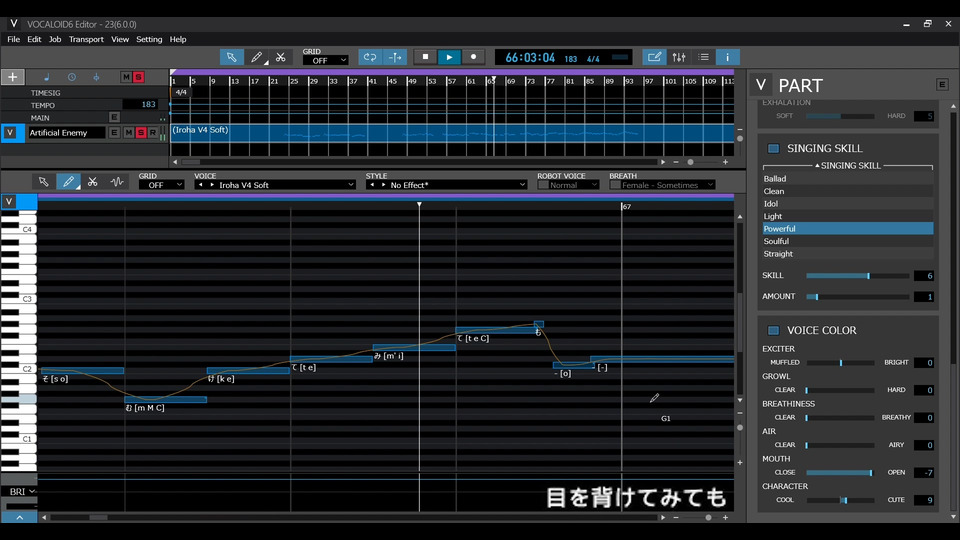The image size is (960, 540).
Task: Open effects E on Artificial Enemy track
Action: click(114, 132)
